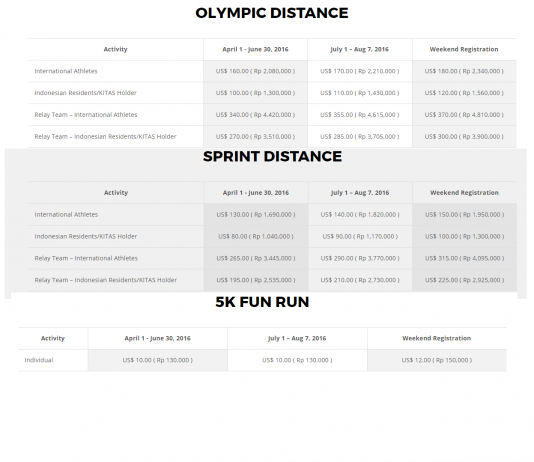Select Fun Run Individual row label
The height and width of the screenshot is (462, 534).
pos(39,360)
